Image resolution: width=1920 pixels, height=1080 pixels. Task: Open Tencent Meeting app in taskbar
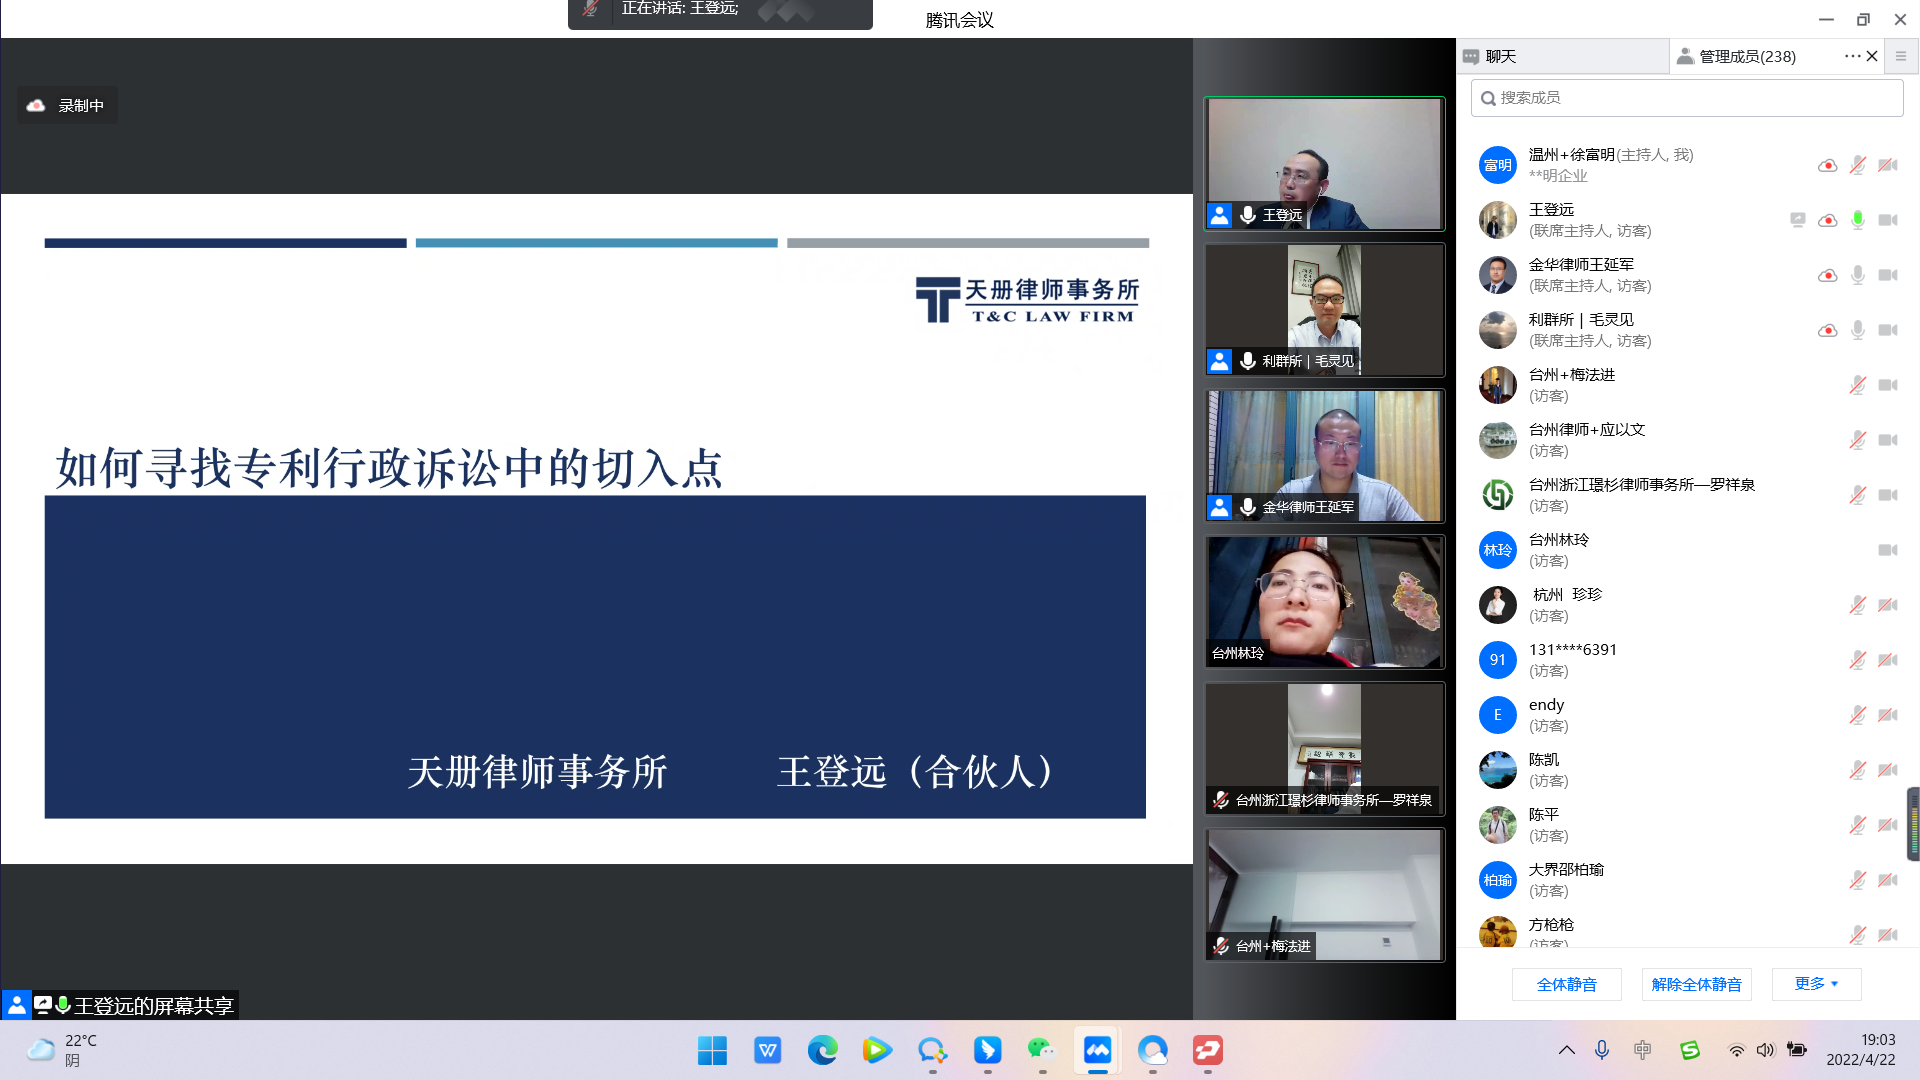(x=1097, y=1050)
